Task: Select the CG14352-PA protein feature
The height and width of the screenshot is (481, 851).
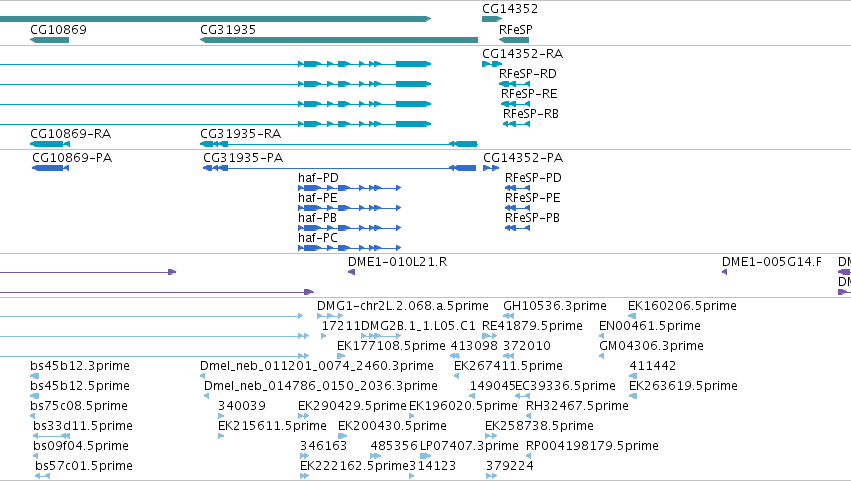Action: pyautogui.click(x=491, y=168)
